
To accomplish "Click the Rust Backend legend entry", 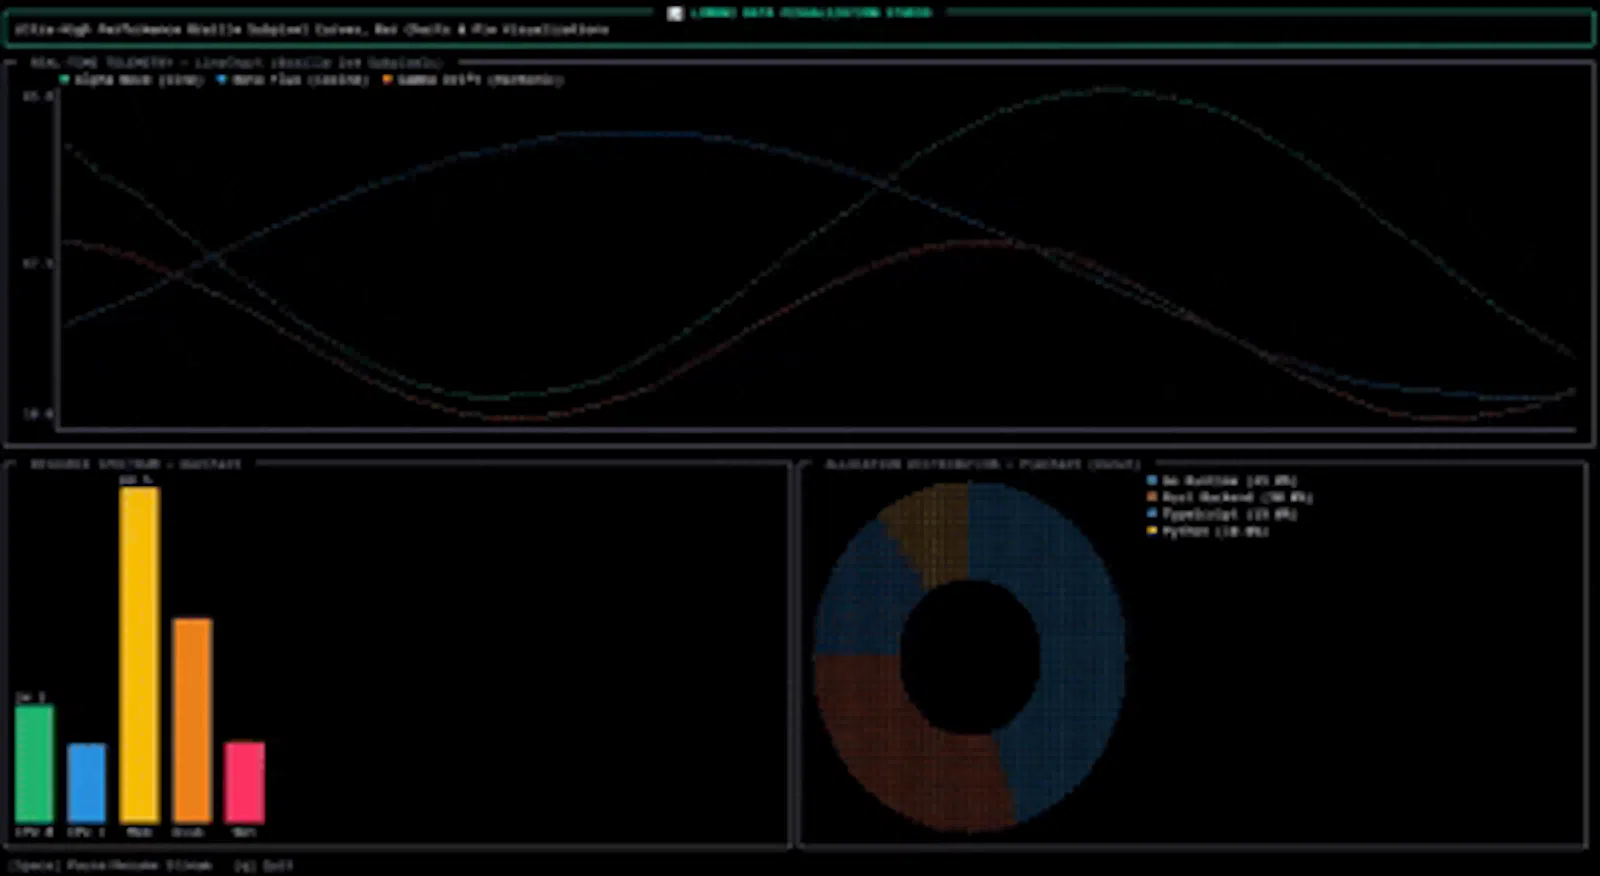I will (x=1229, y=497).
